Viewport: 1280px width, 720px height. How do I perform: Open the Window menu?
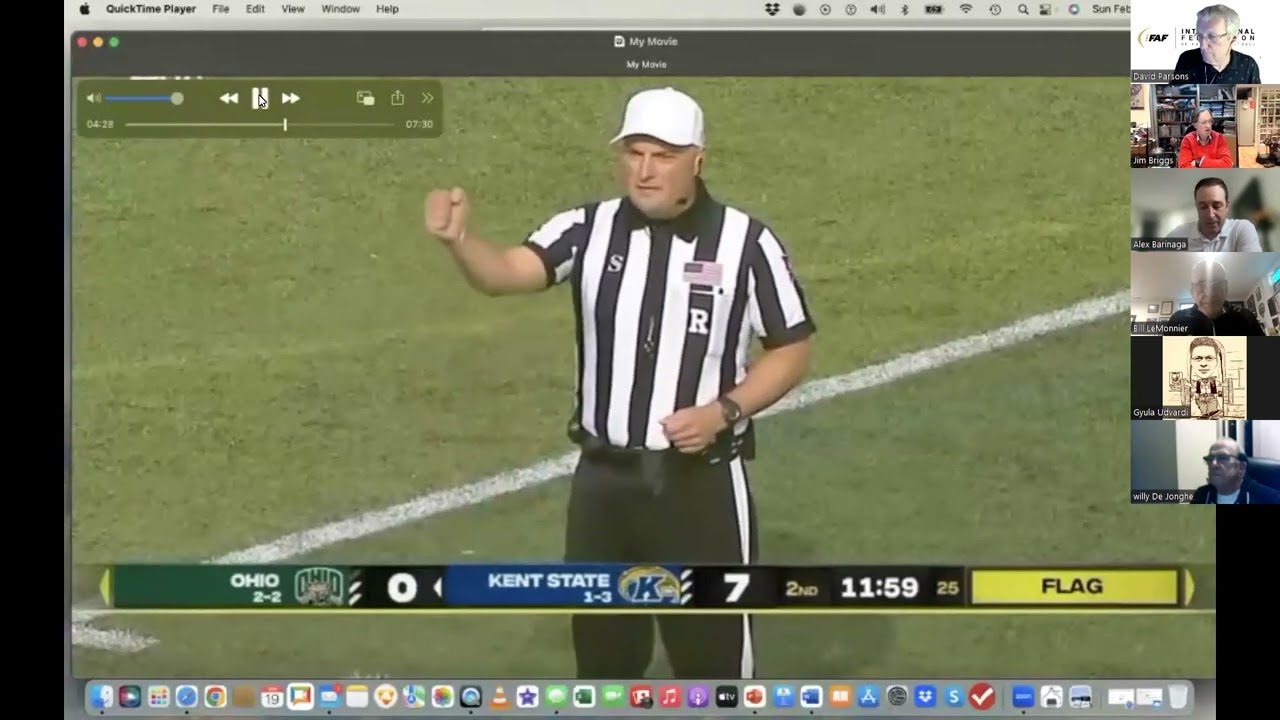pos(340,9)
